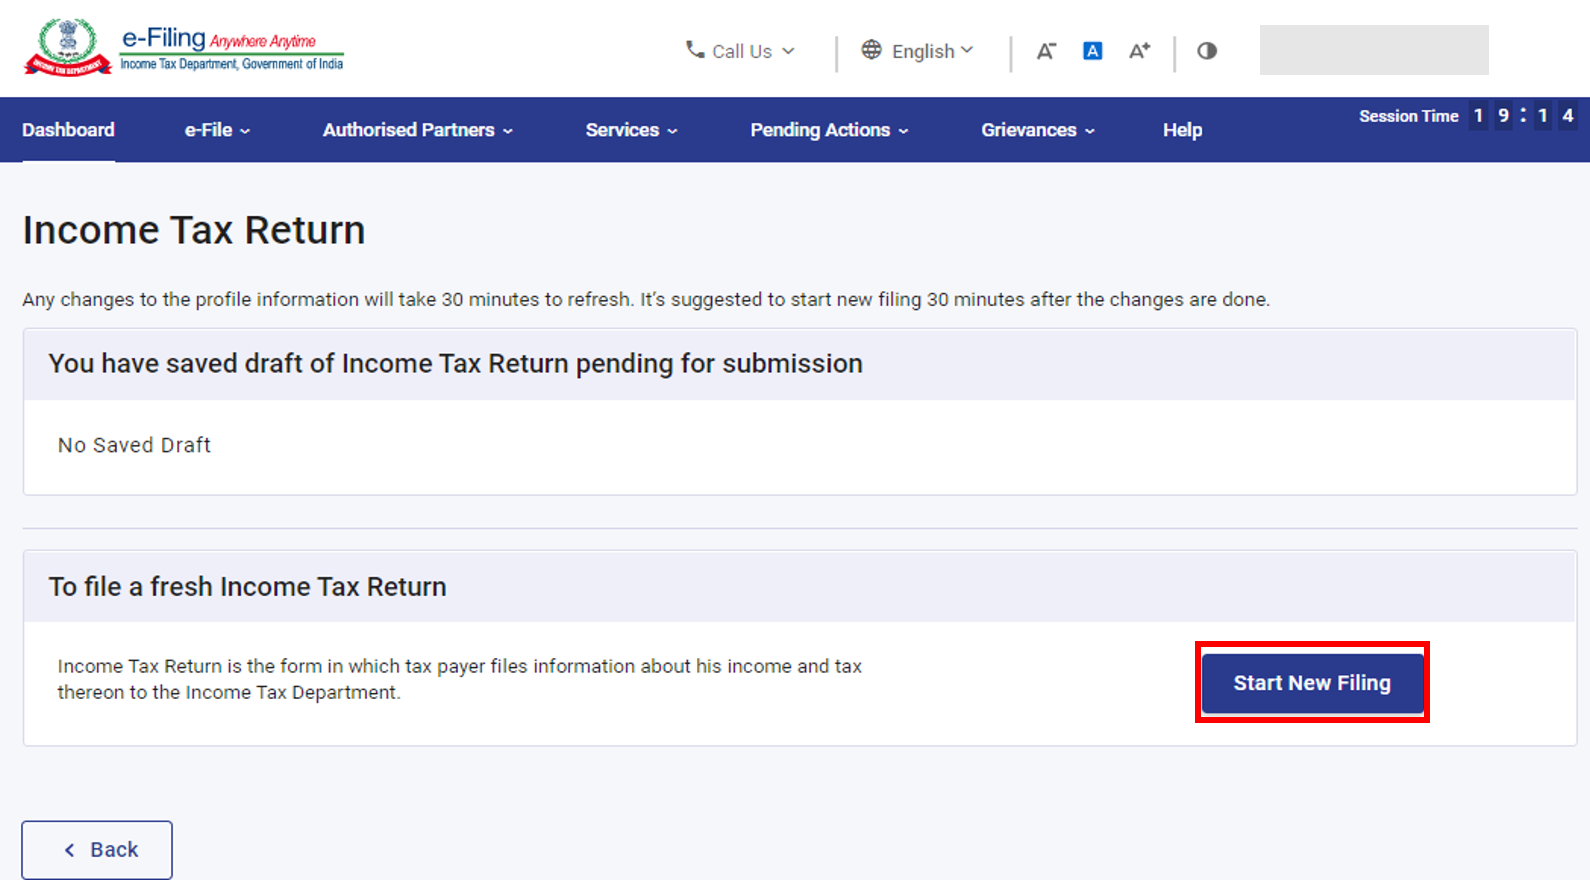Click the globe language icon
Viewport: 1590px width, 880px height.
[x=871, y=50]
